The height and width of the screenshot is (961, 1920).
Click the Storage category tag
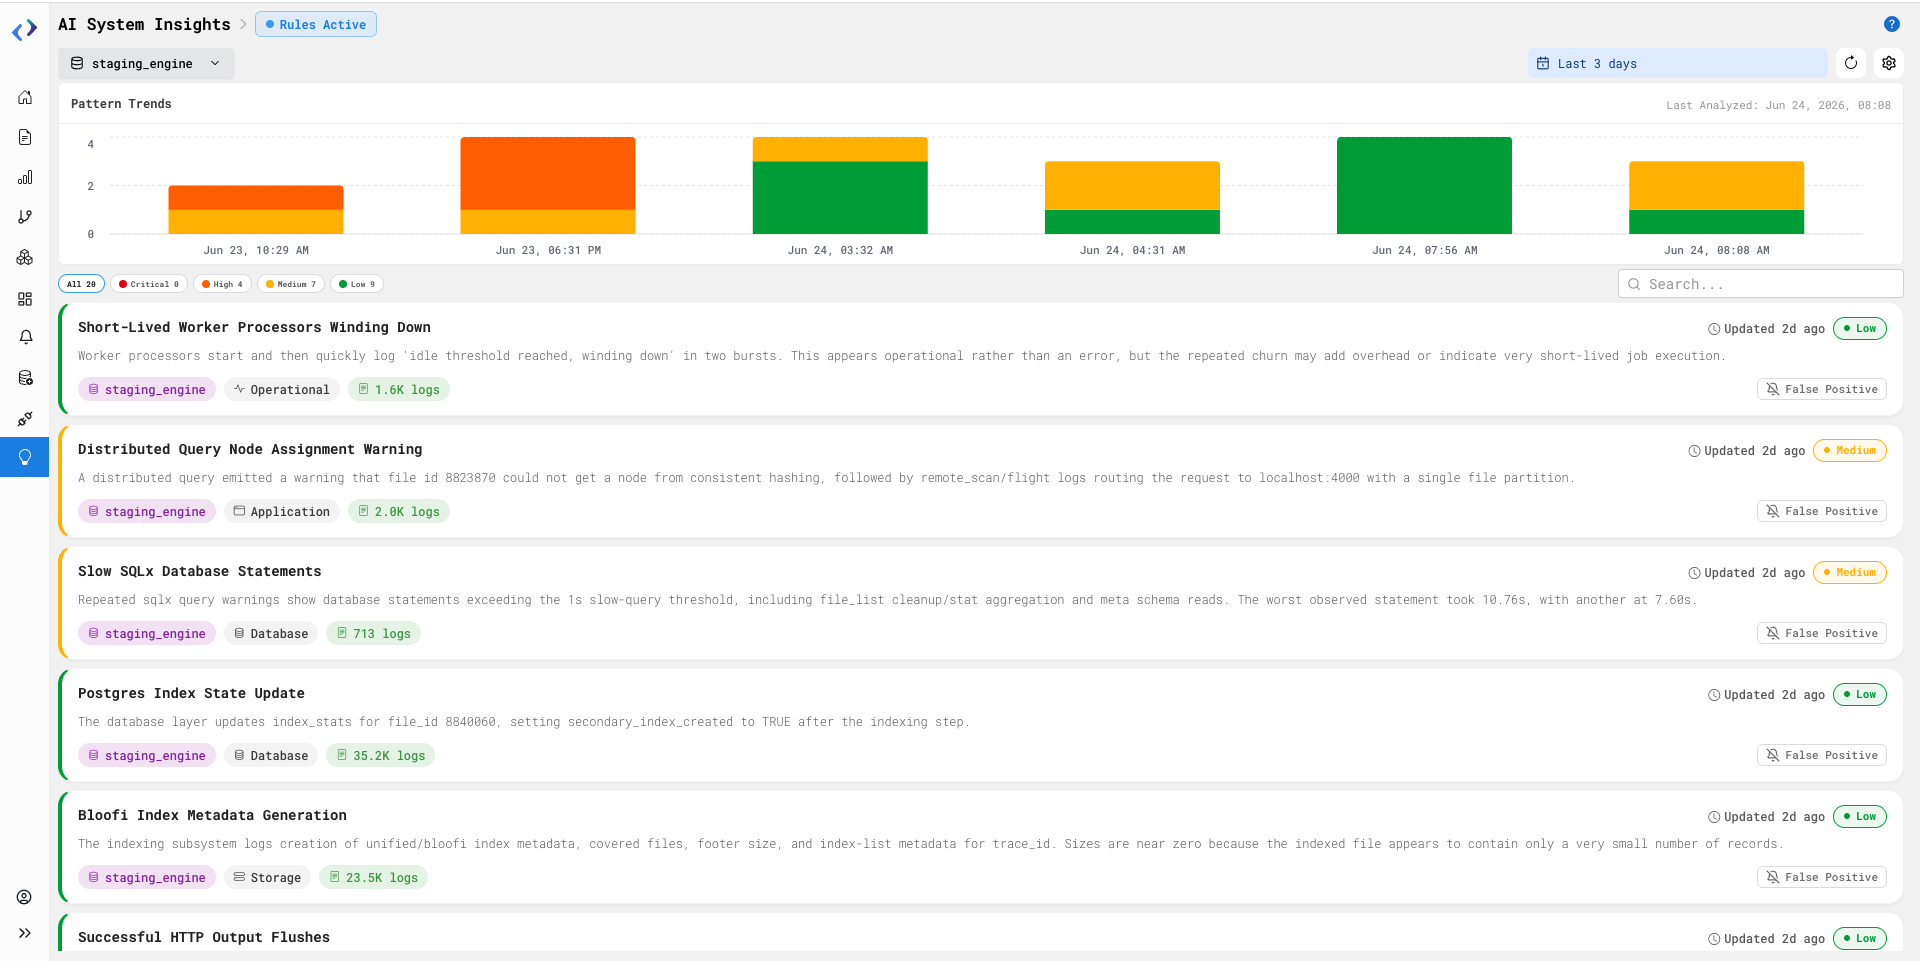267,877
